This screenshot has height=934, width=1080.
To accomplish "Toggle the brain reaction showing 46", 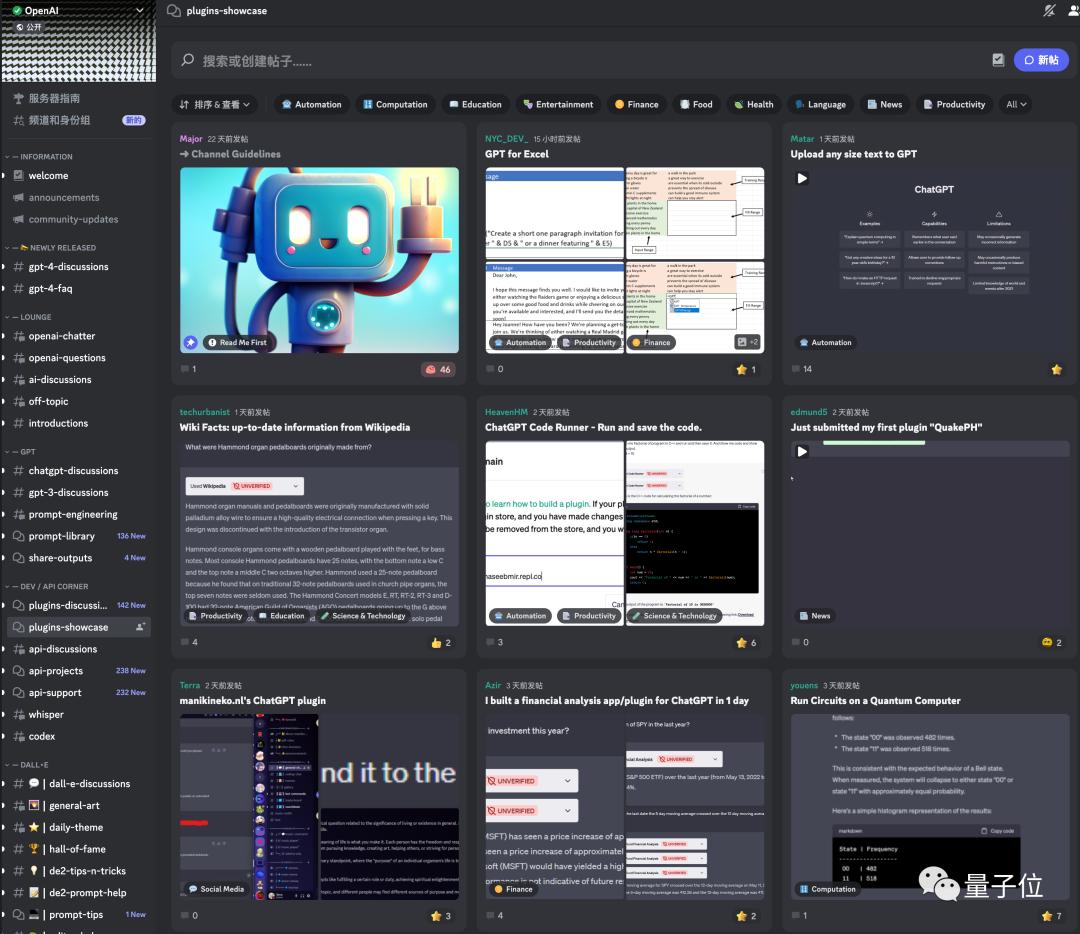I will 438,369.
